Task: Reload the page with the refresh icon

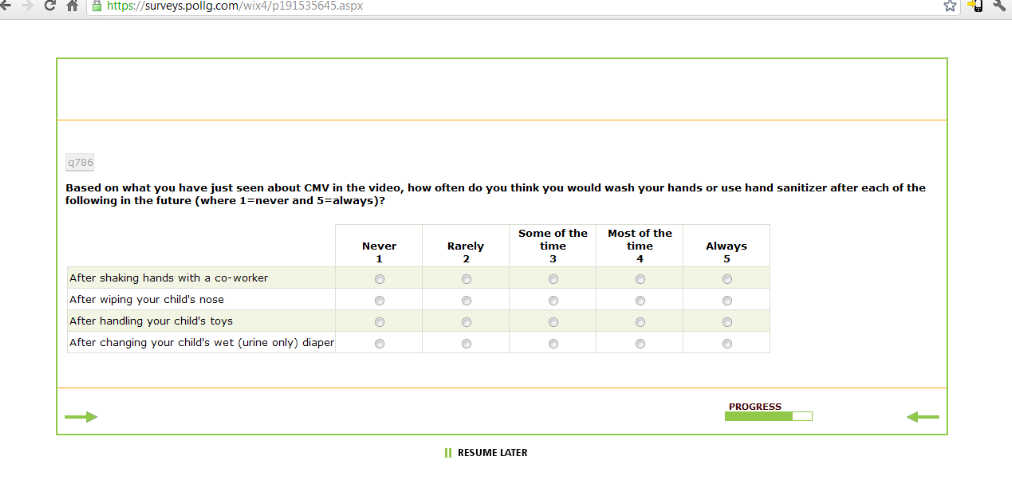Action: point(50,5)
